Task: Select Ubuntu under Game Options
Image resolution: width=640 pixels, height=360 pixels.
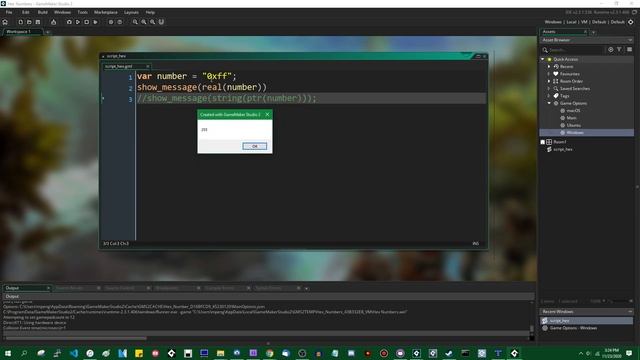Action: (x=573, y=125)
